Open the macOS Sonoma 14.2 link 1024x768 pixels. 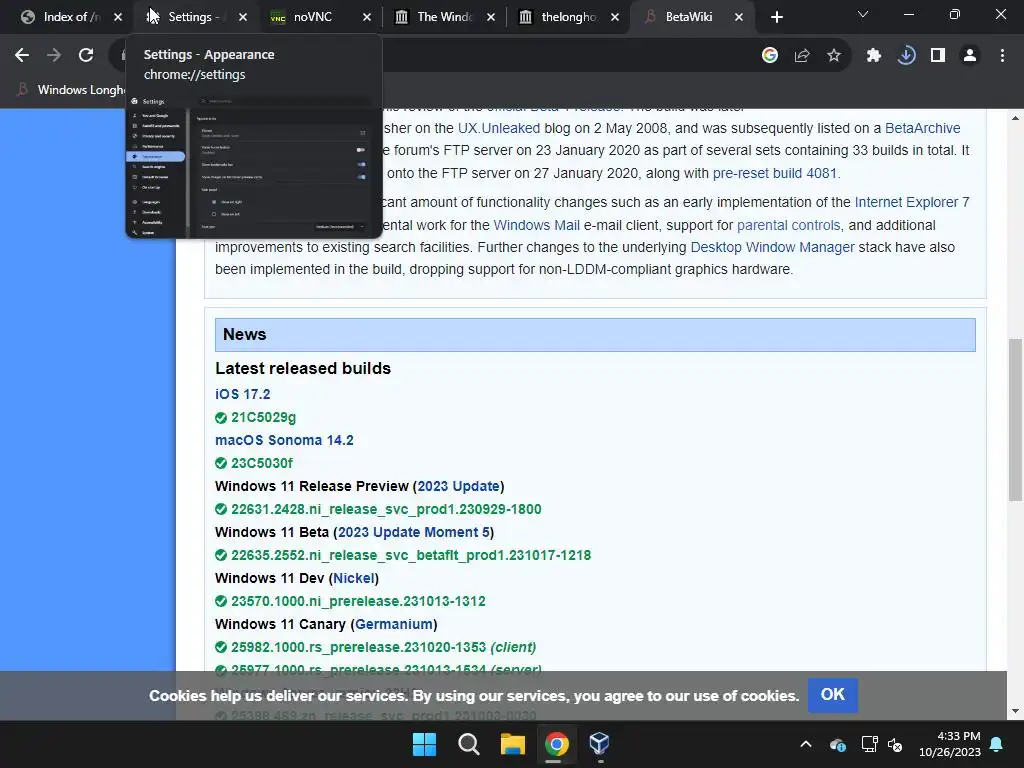[x=284, y=440]
